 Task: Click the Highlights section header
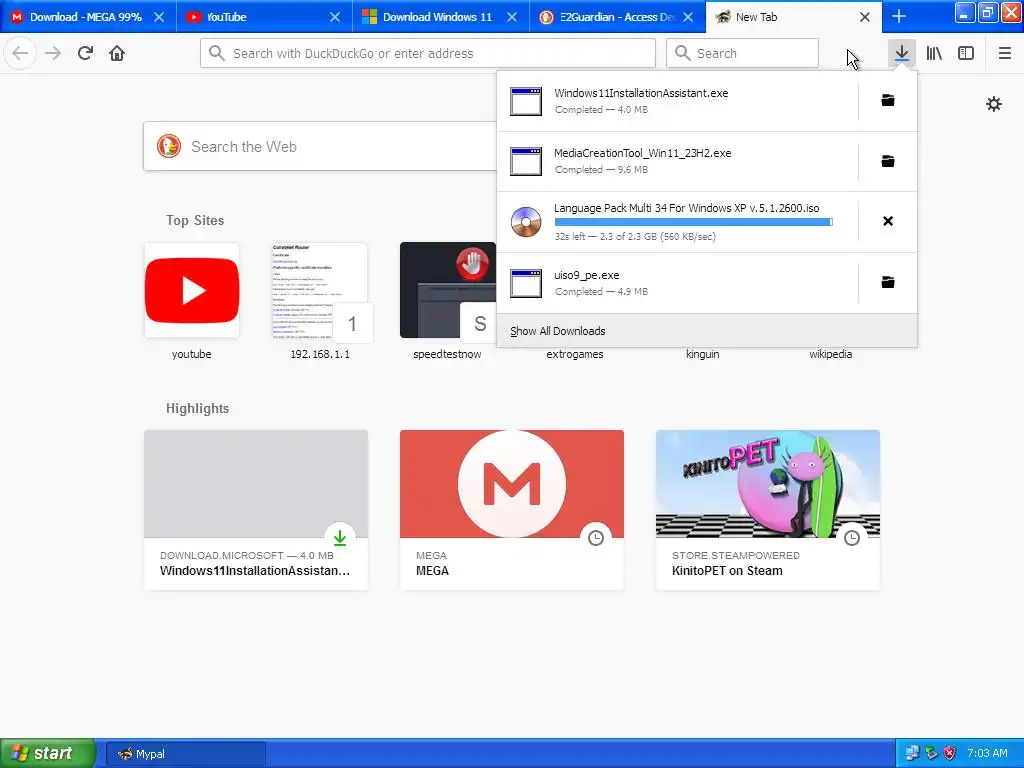coord(197,409)
